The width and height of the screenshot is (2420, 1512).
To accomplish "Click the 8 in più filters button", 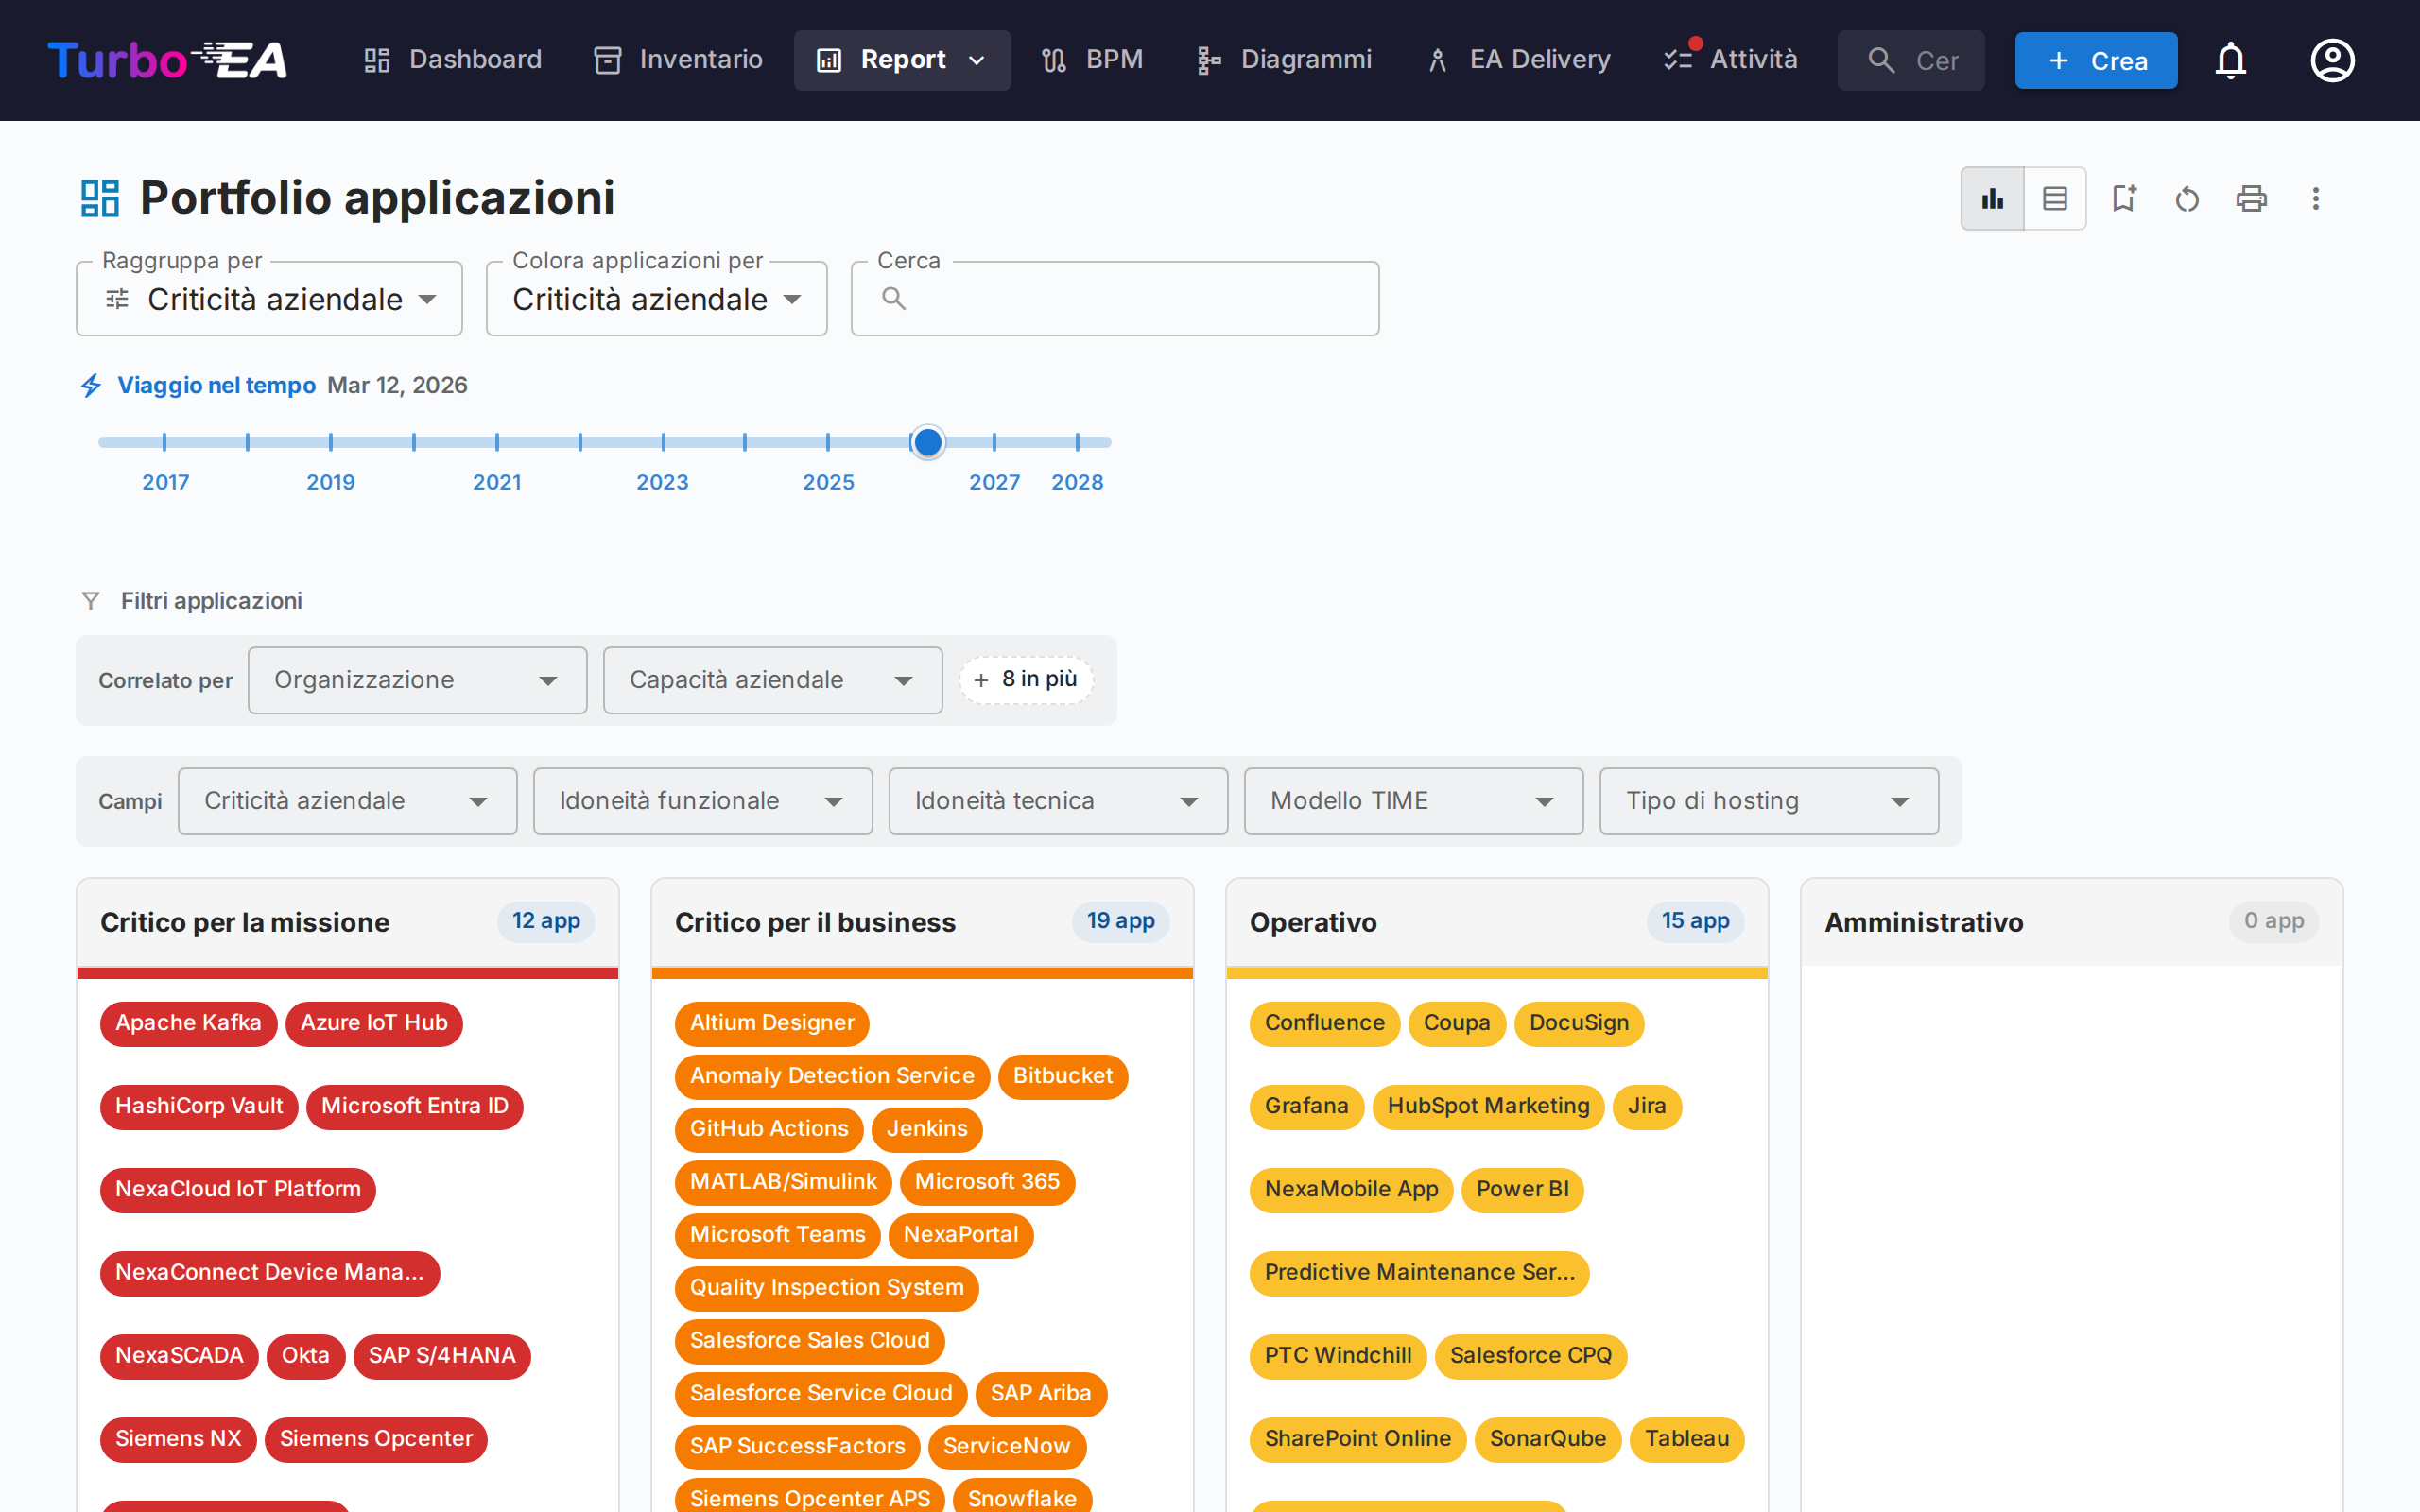I will (1025, 680).
